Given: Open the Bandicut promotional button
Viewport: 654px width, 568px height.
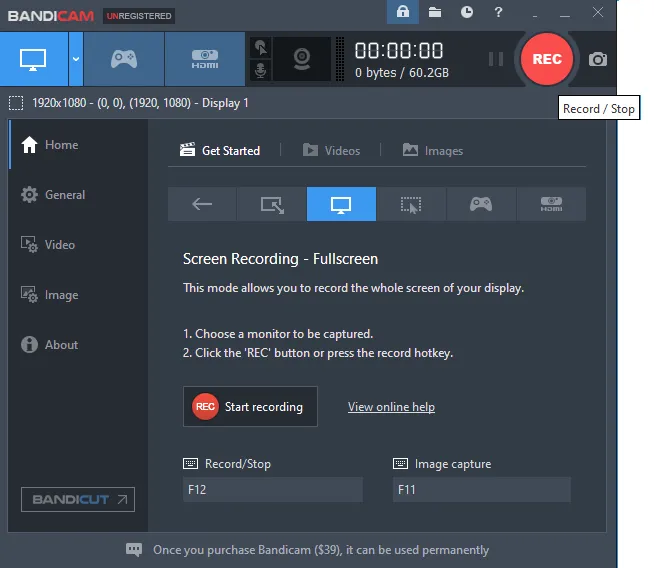Looking at the screenshot, I should [x=78, y=499].
